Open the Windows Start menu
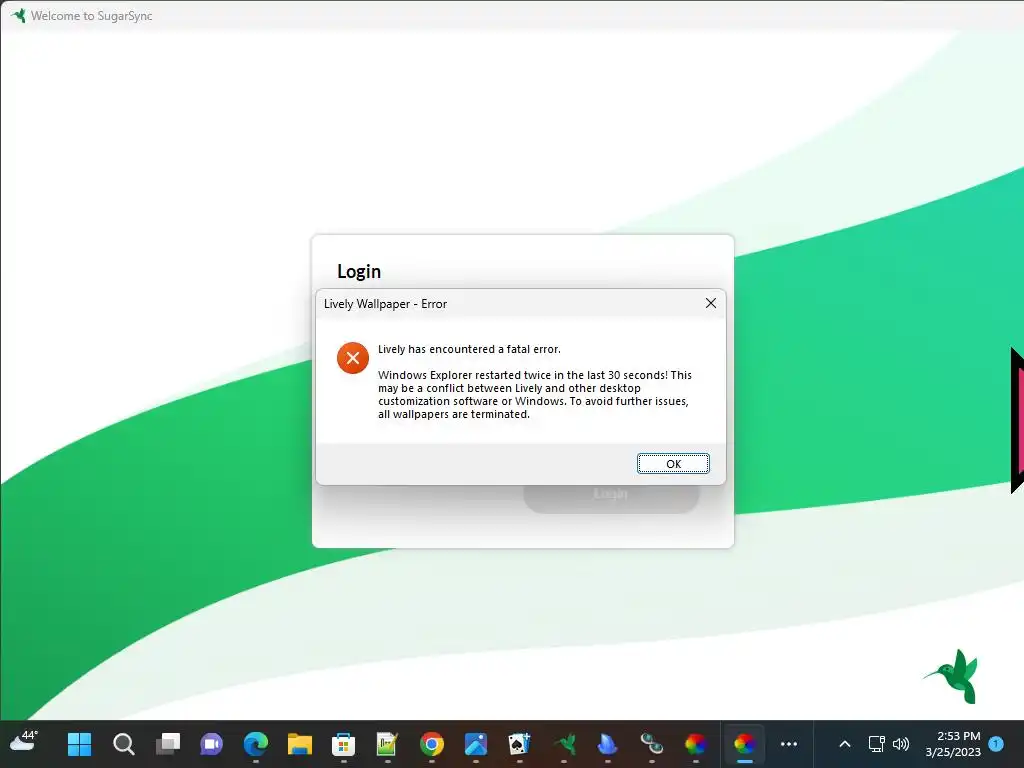This screenshot has width=1024, height=768. coord(80,744)
